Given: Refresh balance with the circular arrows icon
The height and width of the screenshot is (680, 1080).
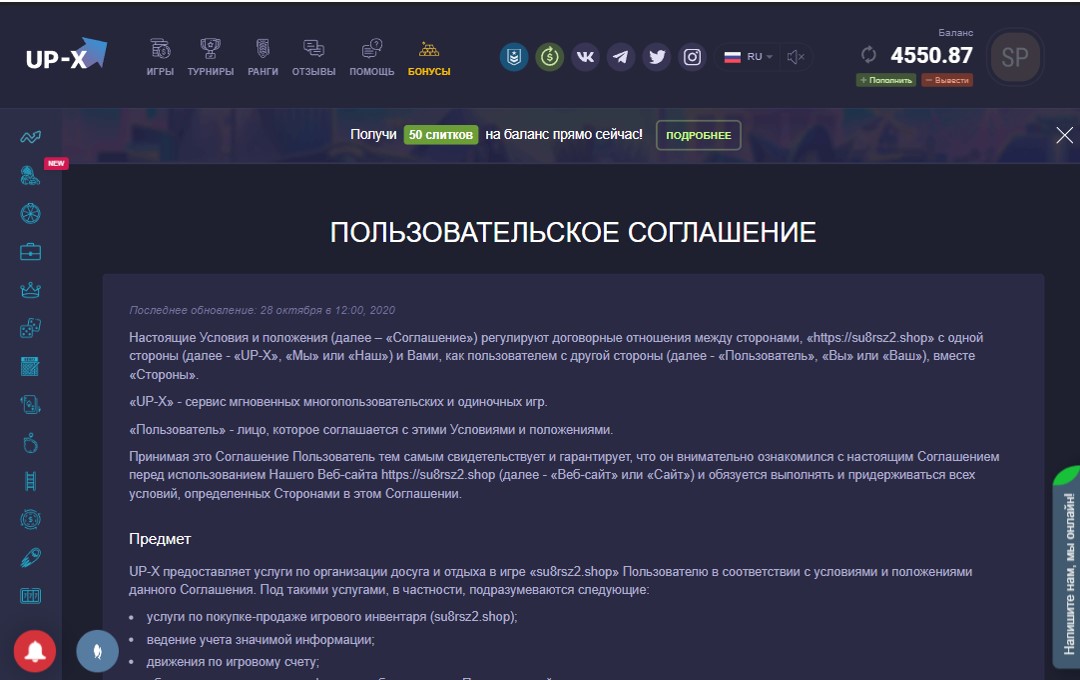Looking at the screenshot, I should [x=868, y=55].
